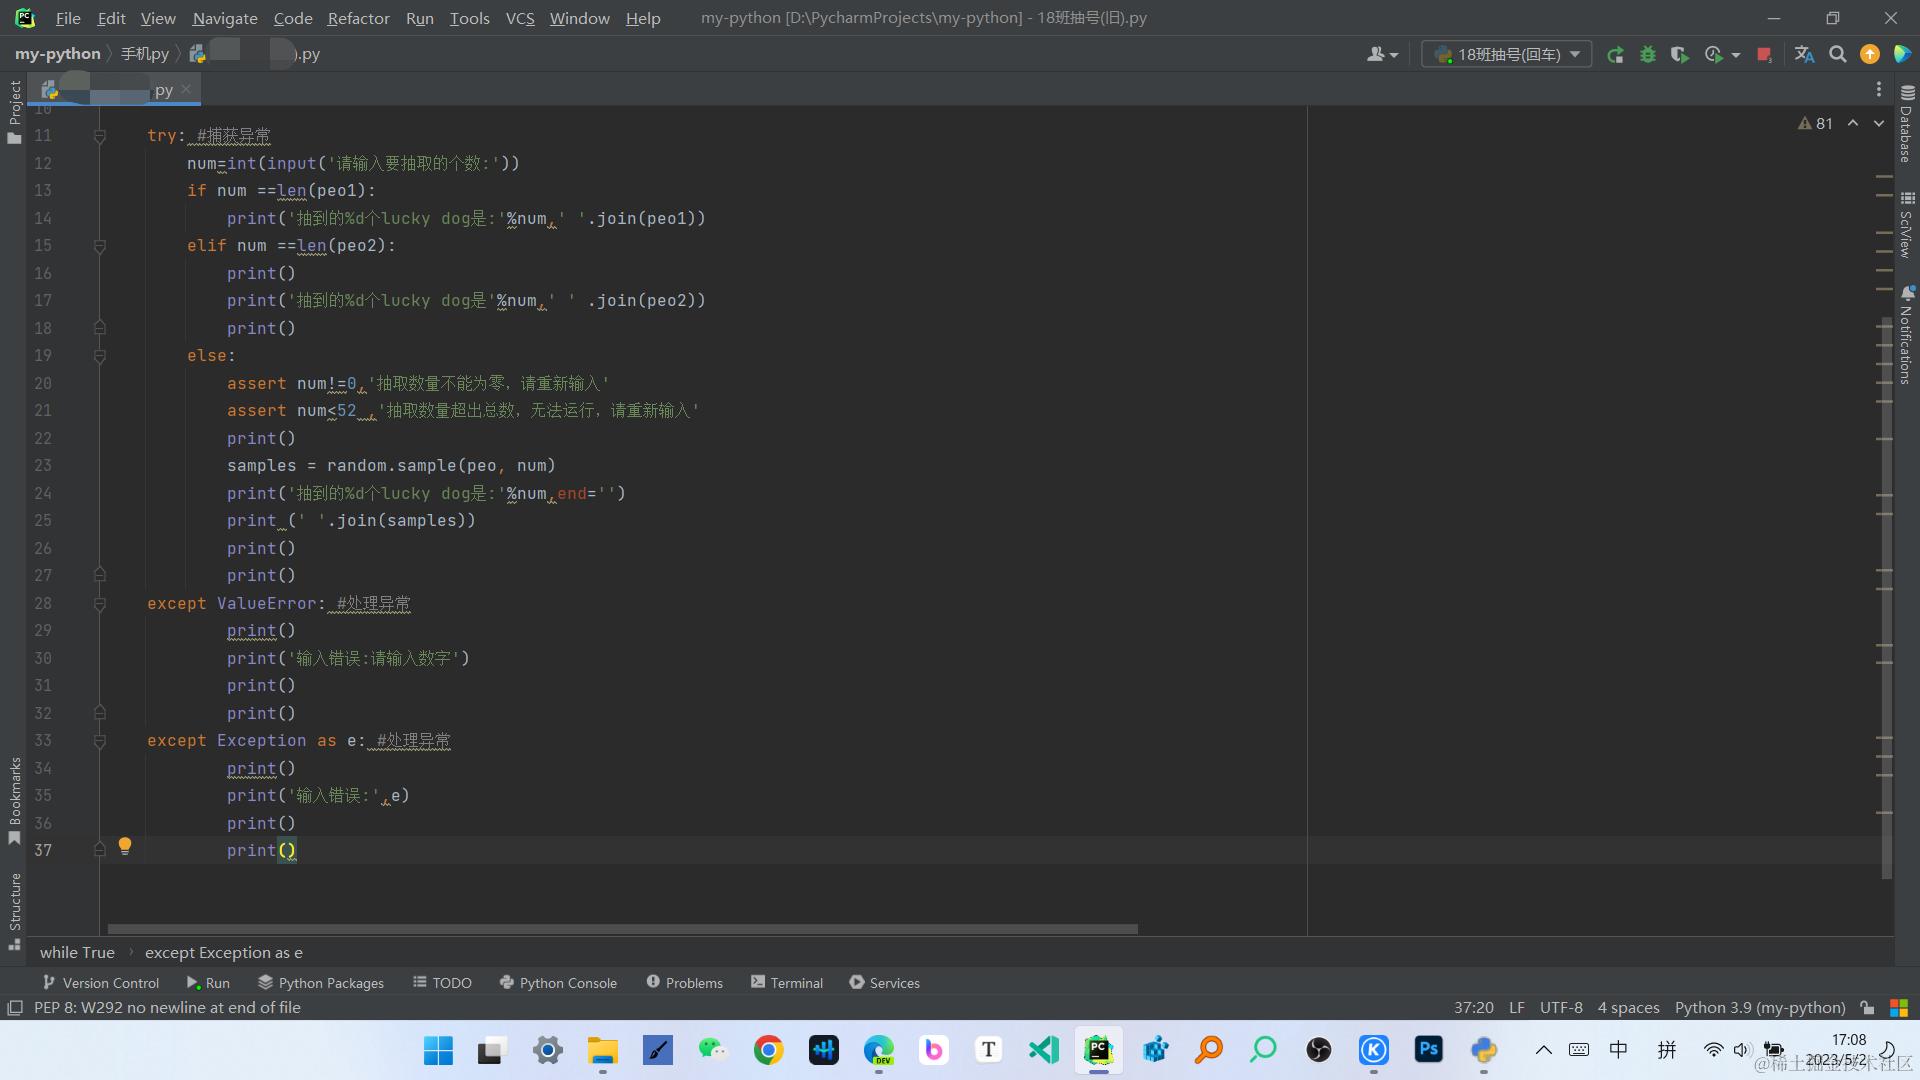
Task: Click the my-python breadcrumb
Action: (x=57, y=54)
